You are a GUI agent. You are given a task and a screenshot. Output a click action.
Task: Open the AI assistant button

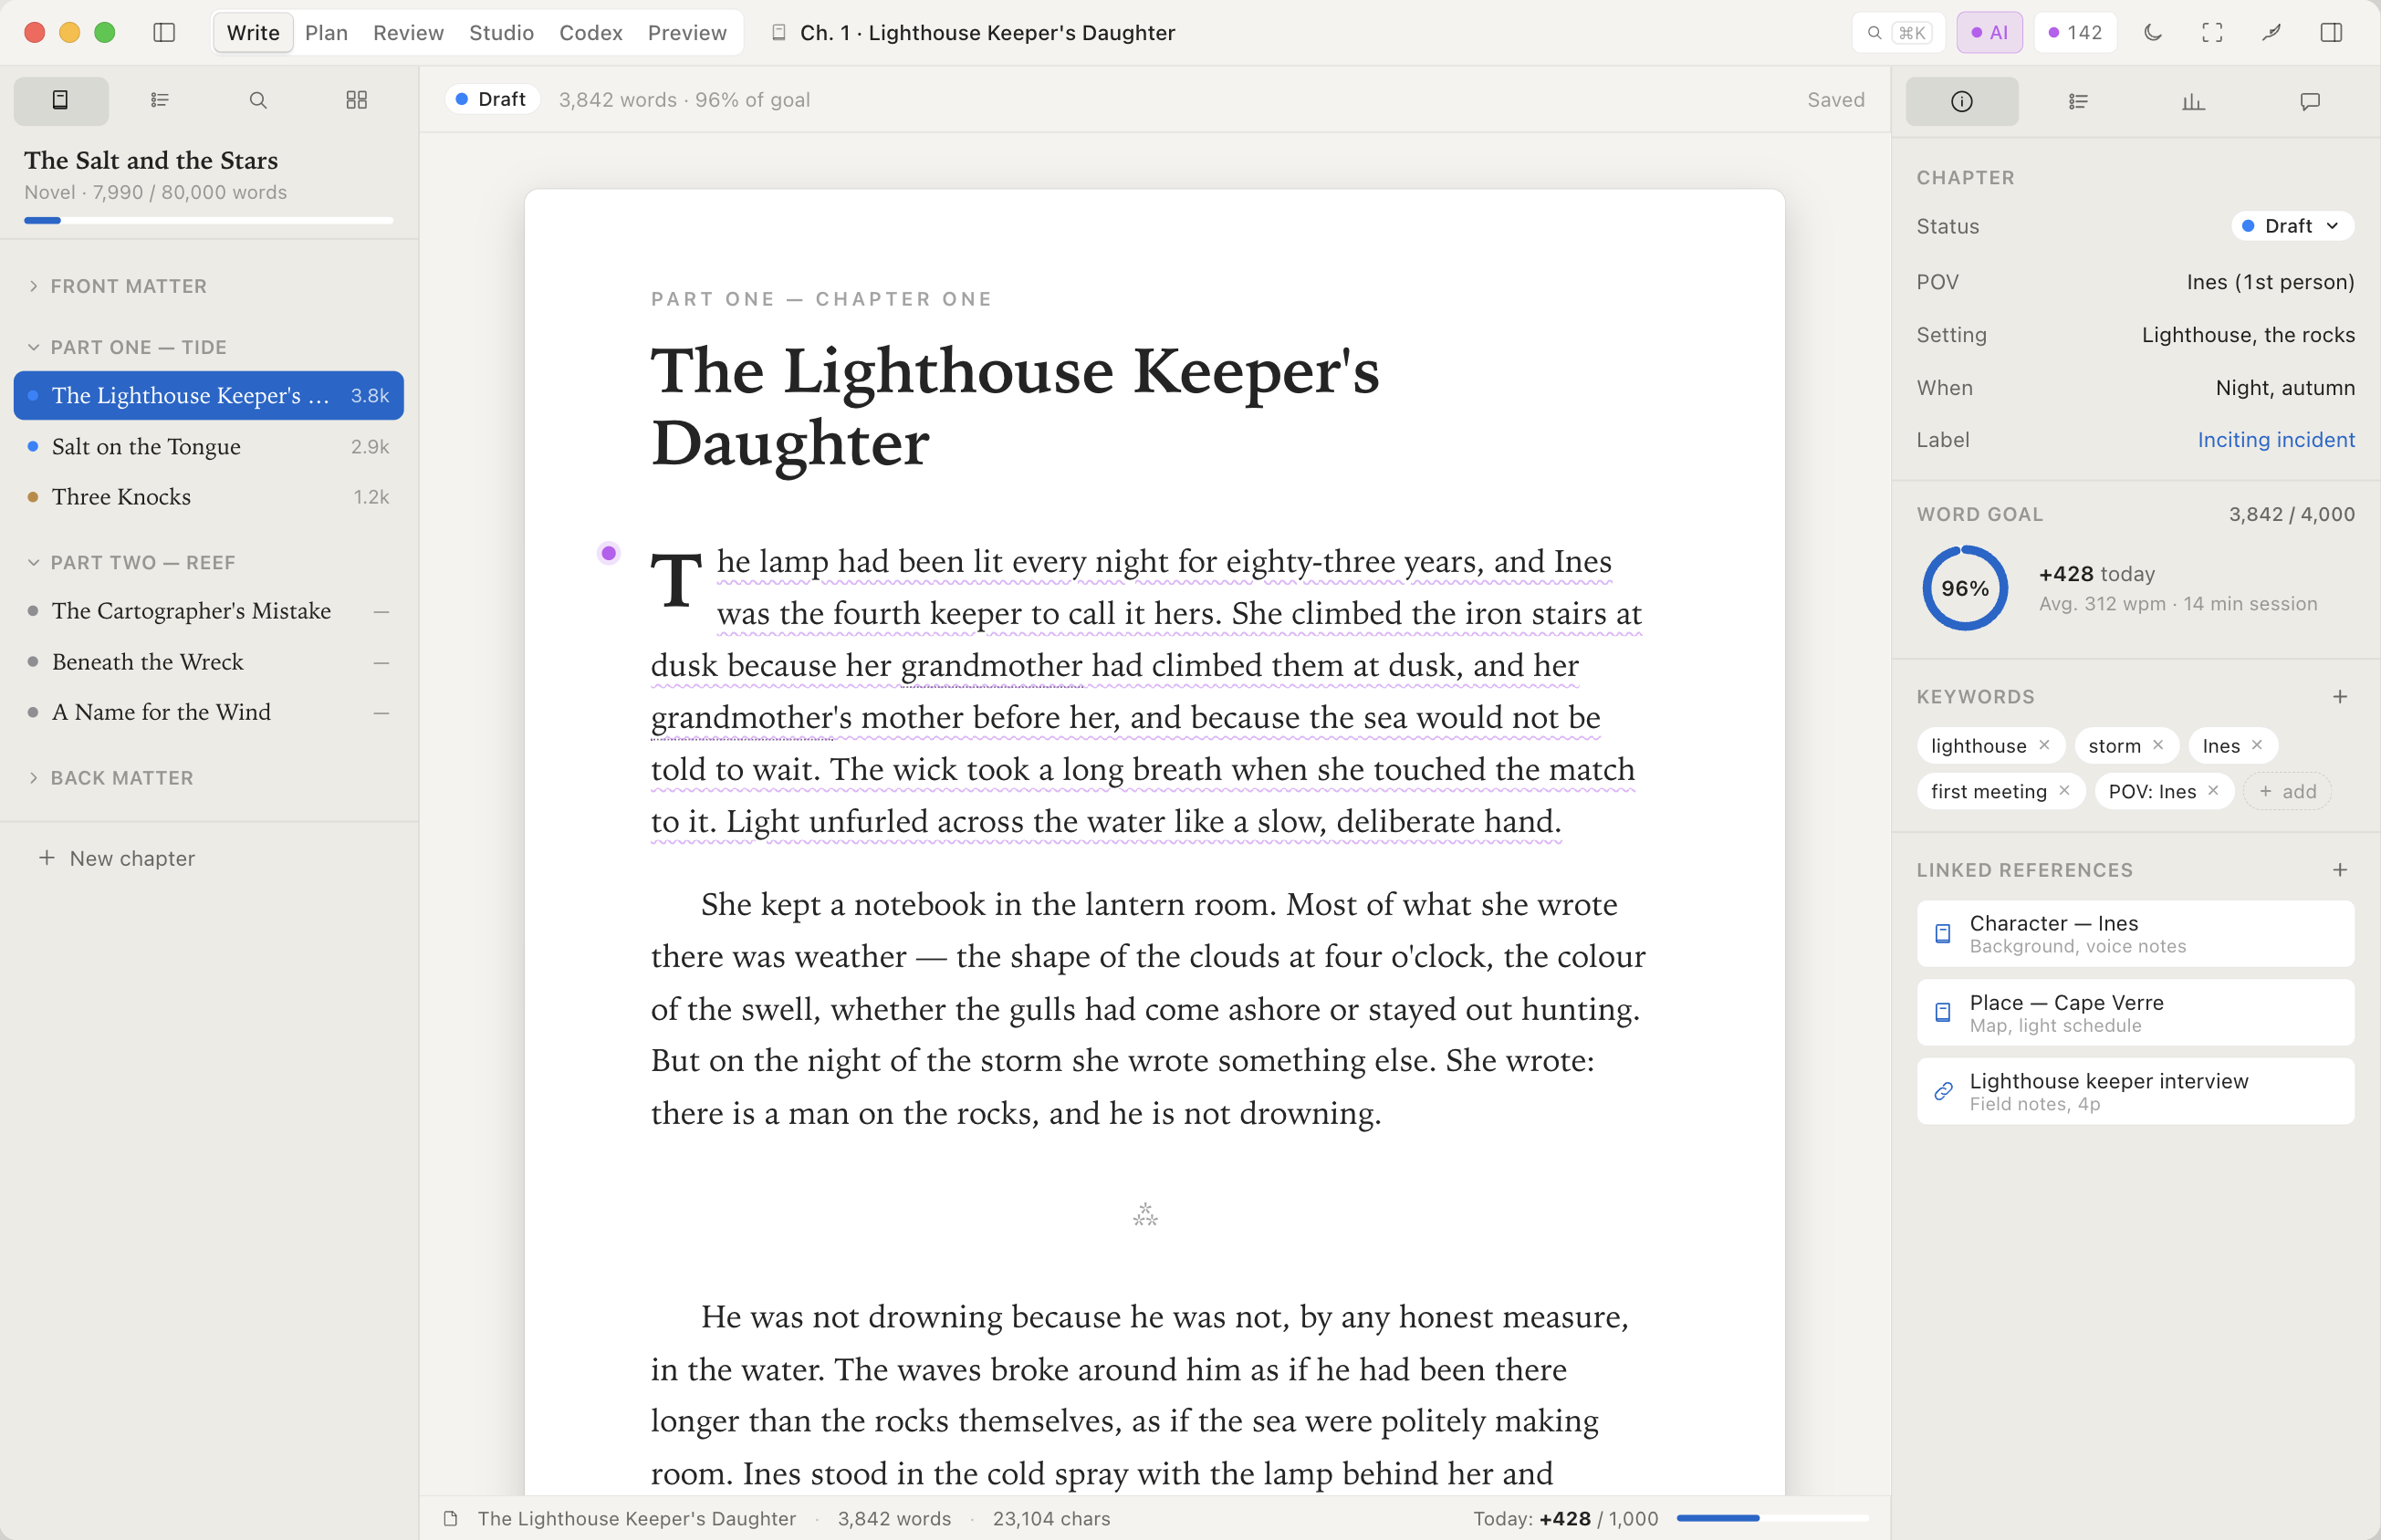[1989, 32]
